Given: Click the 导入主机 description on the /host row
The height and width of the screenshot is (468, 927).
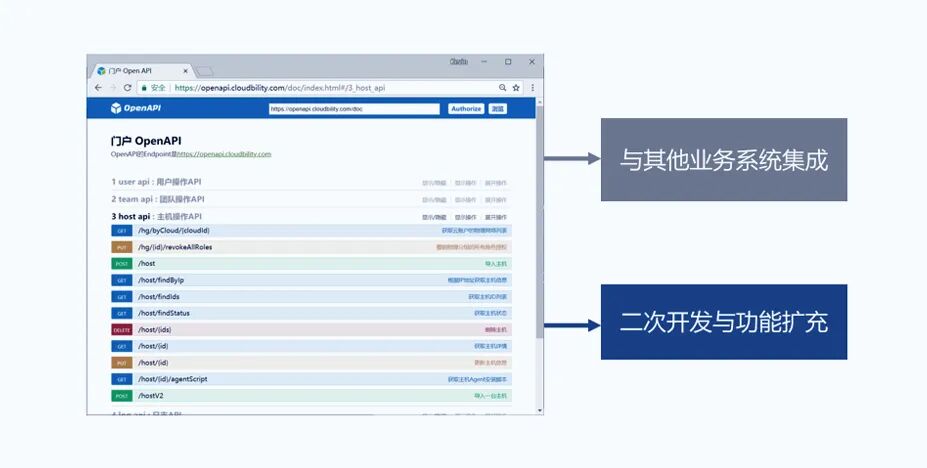Looking at the screenshot, I should (x=496, y=264).
